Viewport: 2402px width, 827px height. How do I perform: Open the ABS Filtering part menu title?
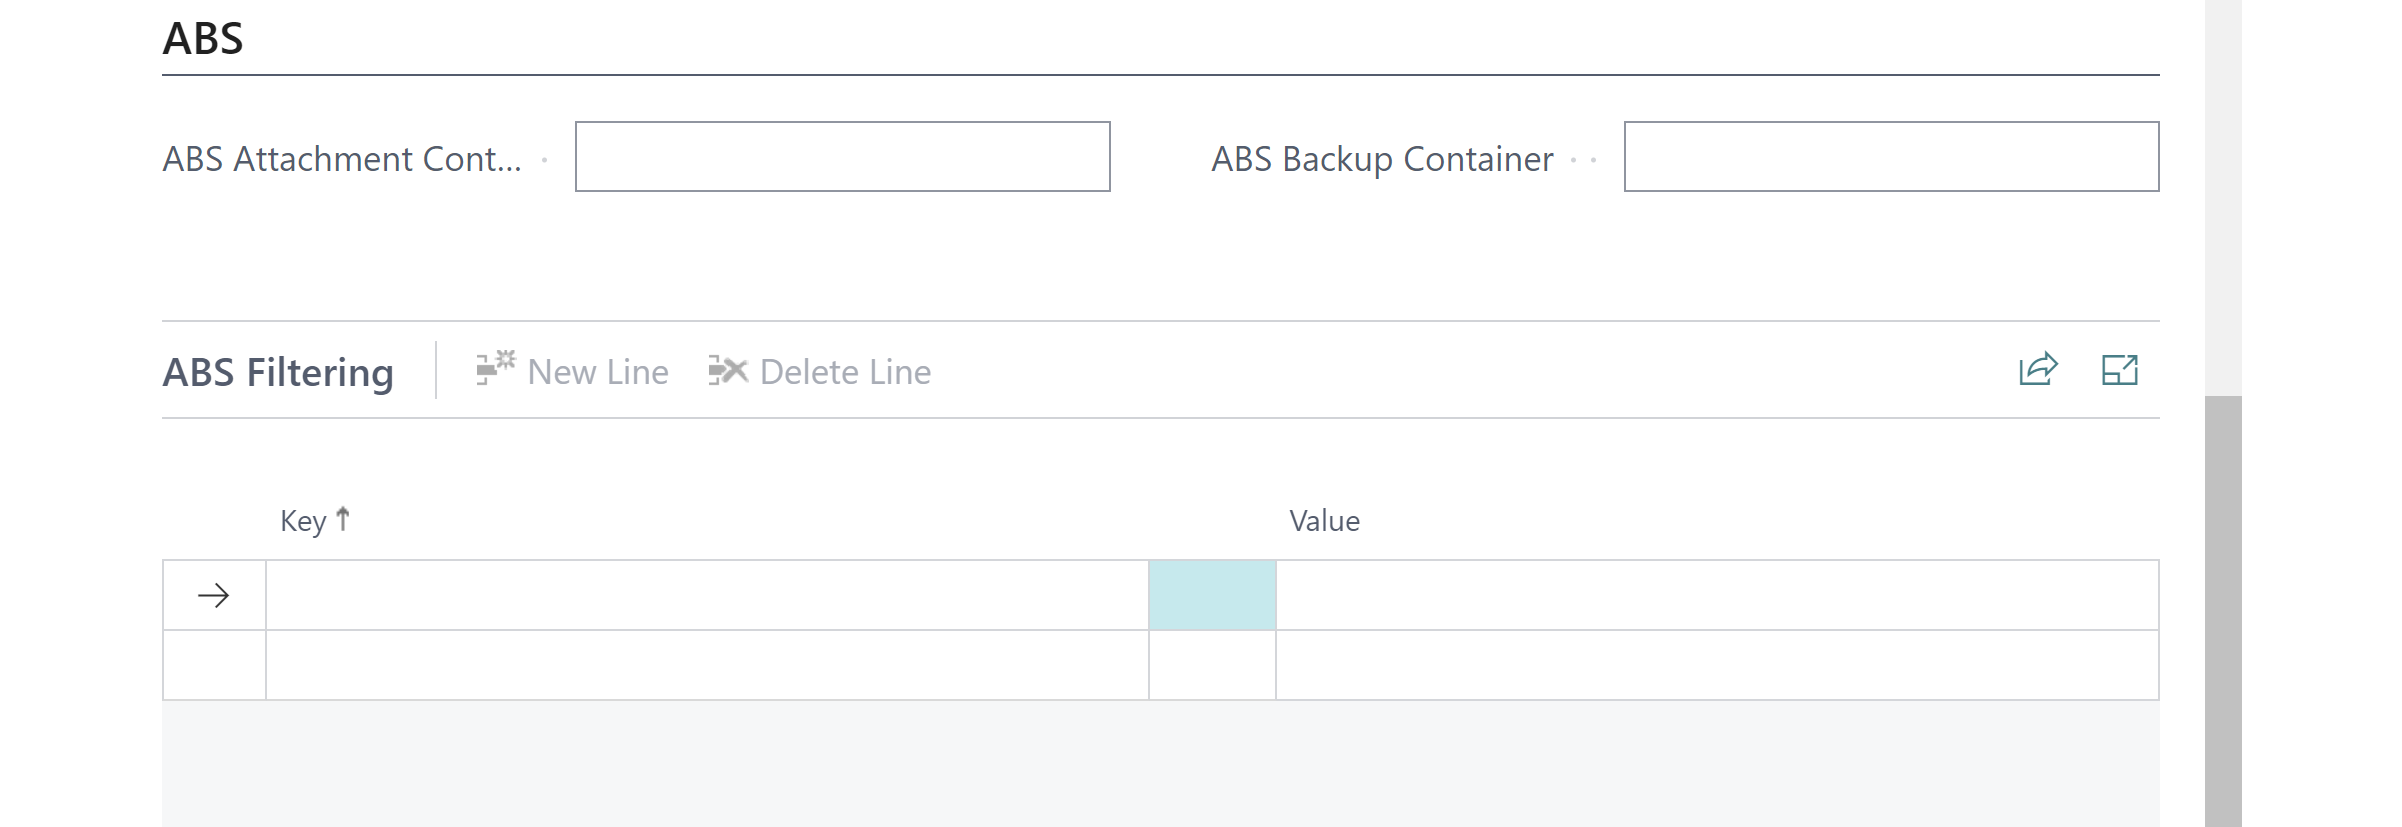278,372
